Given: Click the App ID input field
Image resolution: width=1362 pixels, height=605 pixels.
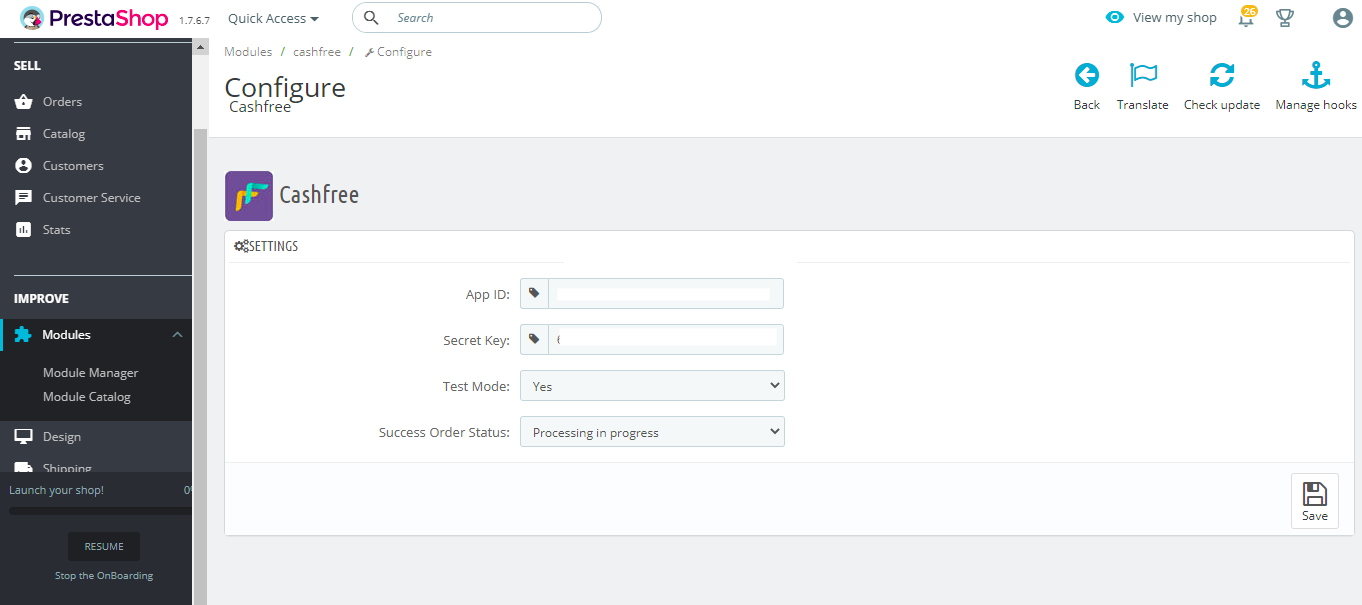Looking at the screenshot, I should click(x=666, y=294).
